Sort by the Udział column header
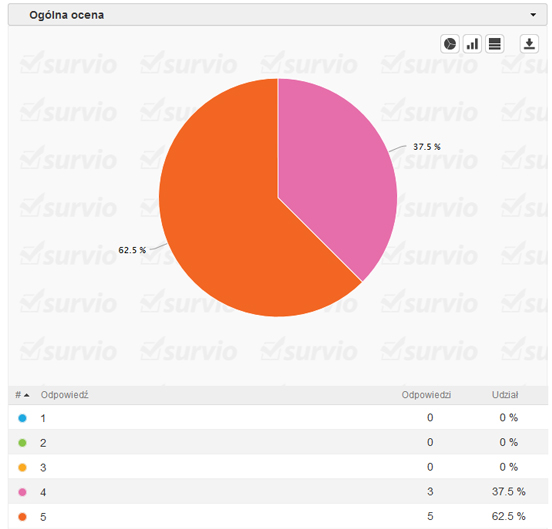 (x=505, y=395)
